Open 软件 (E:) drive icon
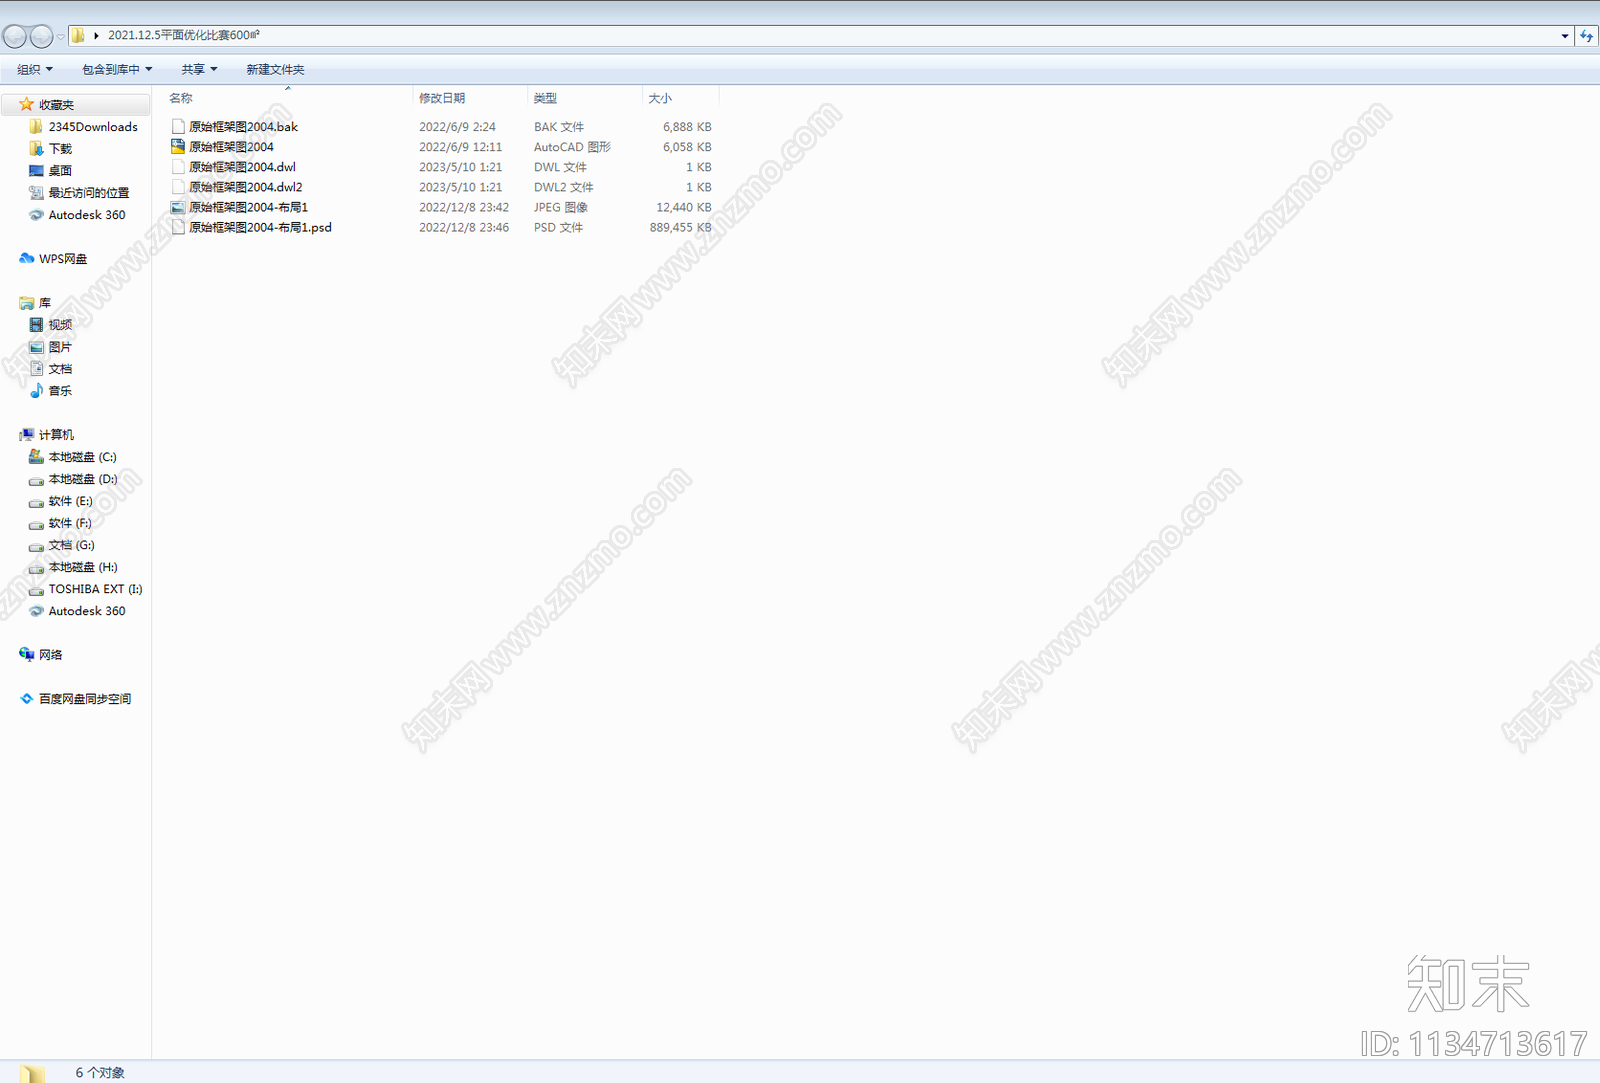Screen dimensions: 1600x1083 [x=36, y=502]
